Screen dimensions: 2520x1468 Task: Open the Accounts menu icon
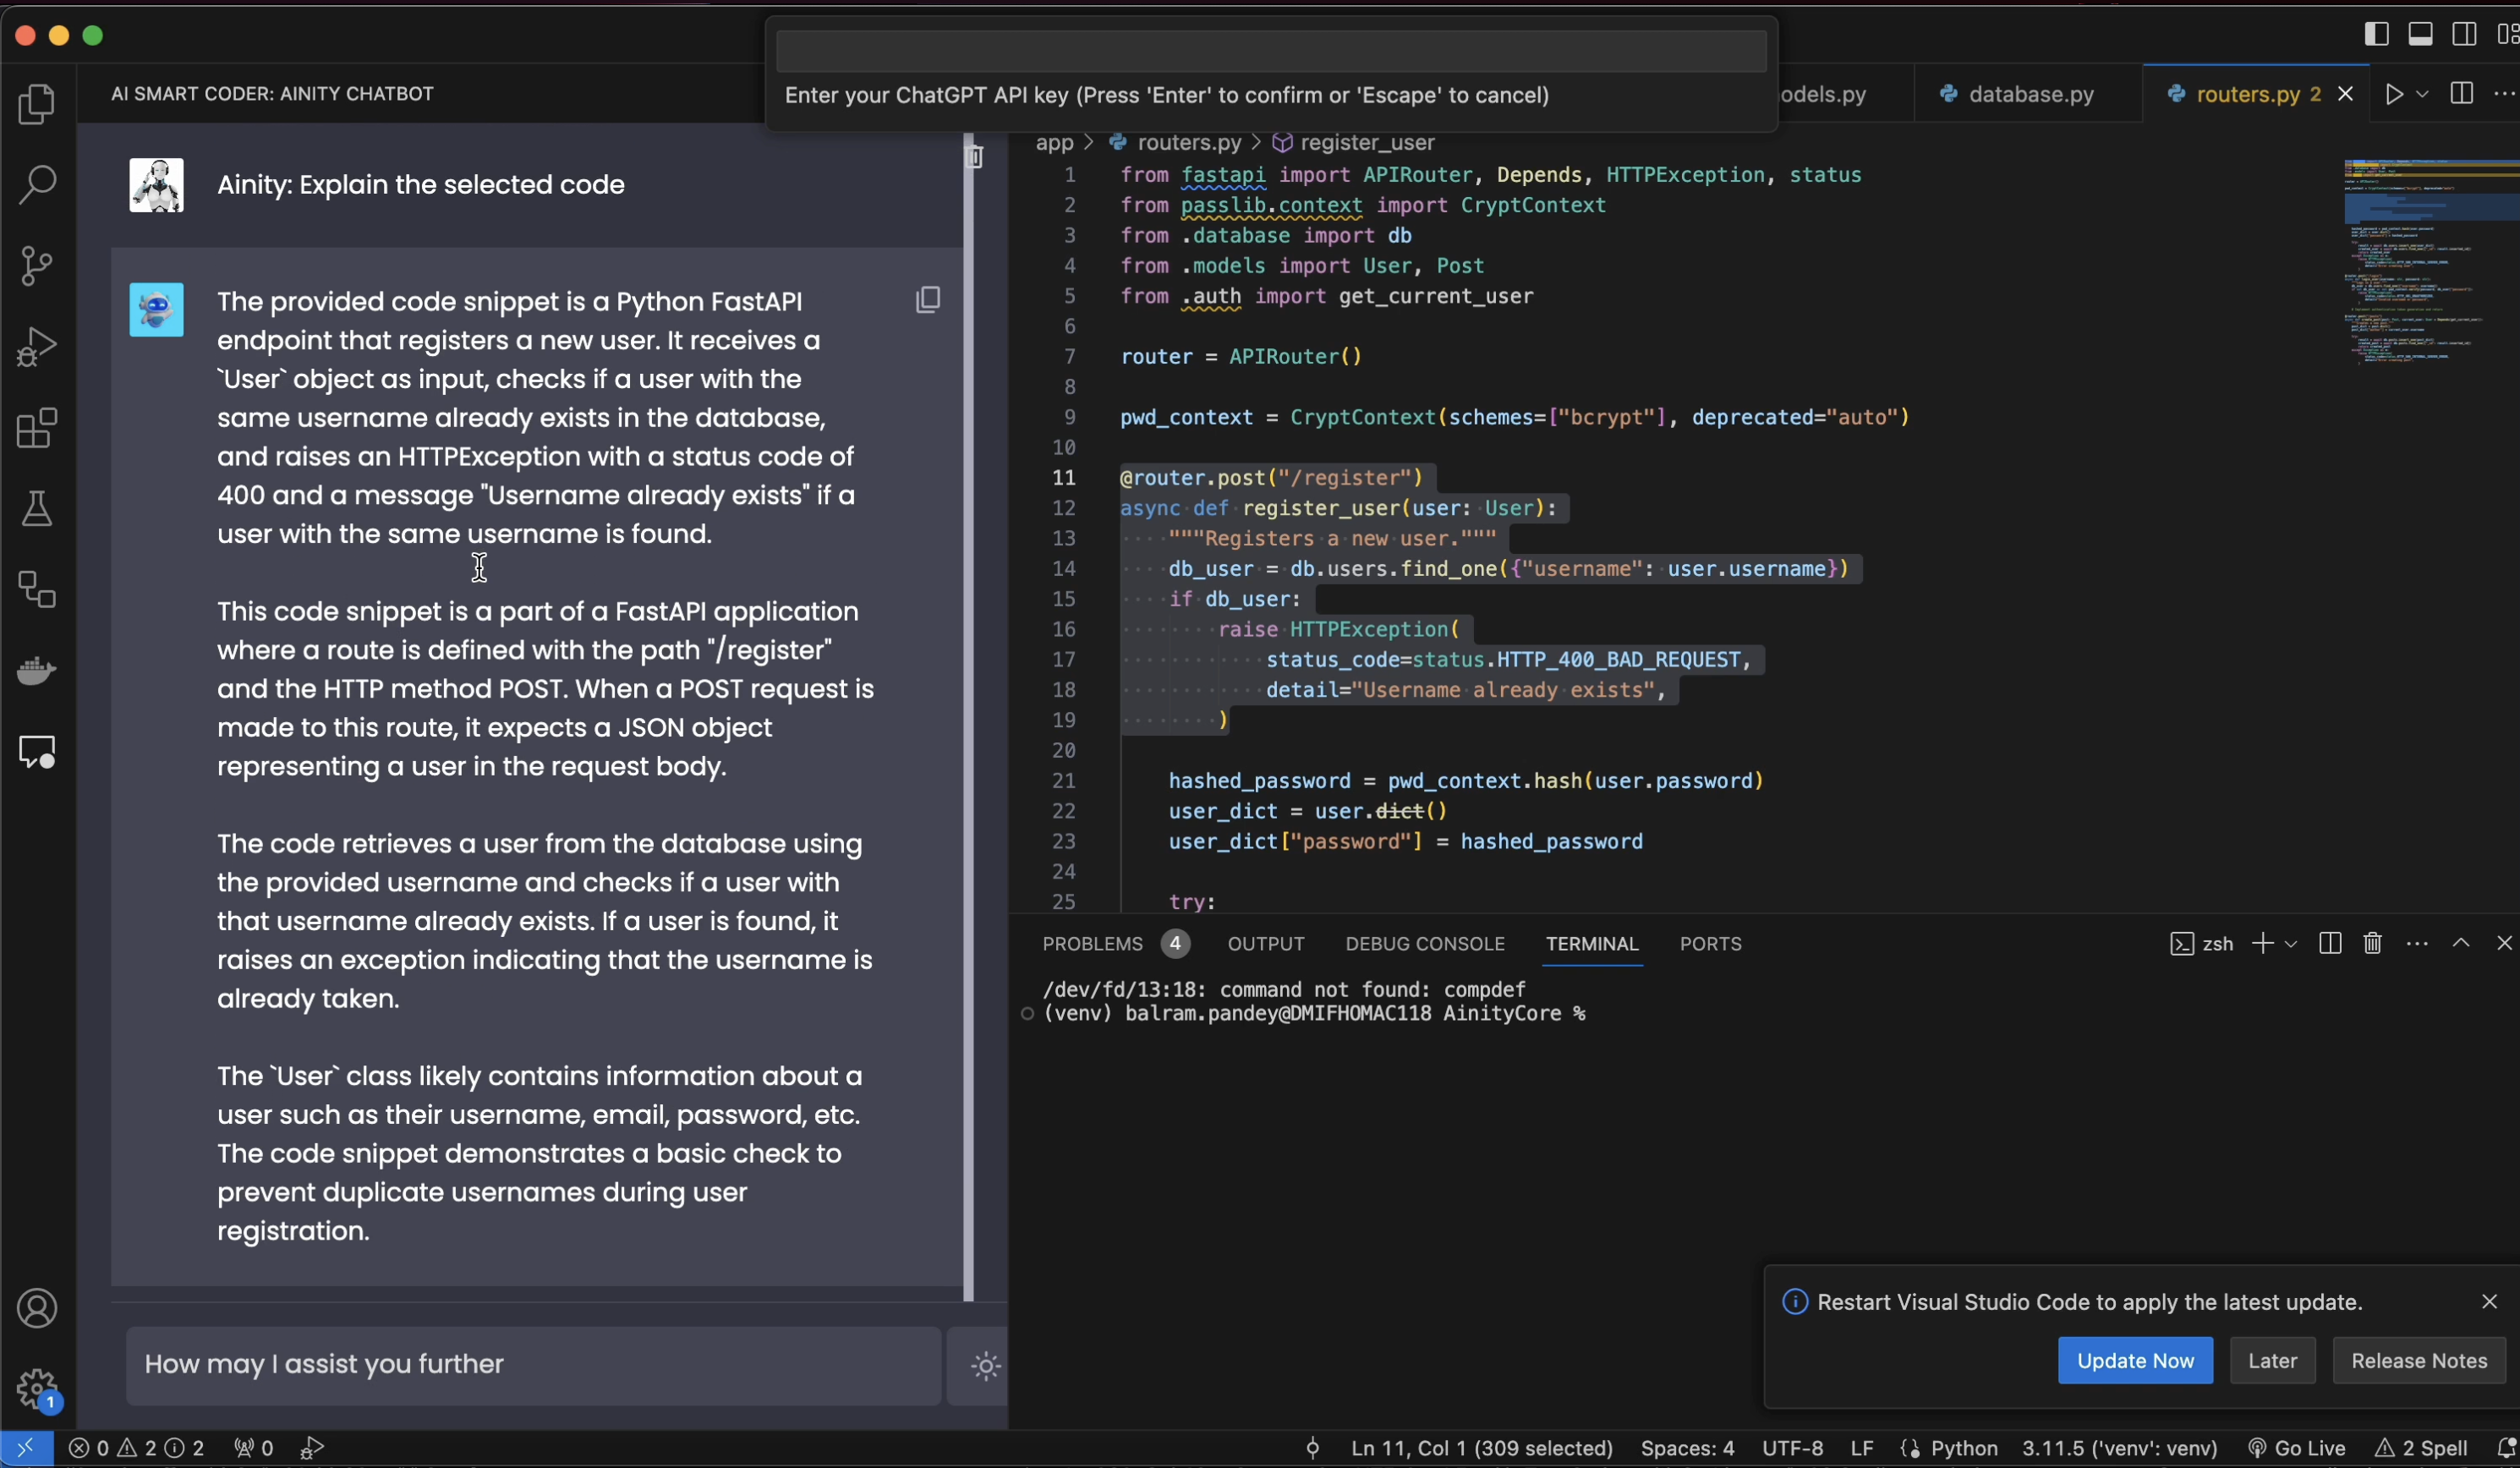pyautogui.click(x=37, y=1309)
